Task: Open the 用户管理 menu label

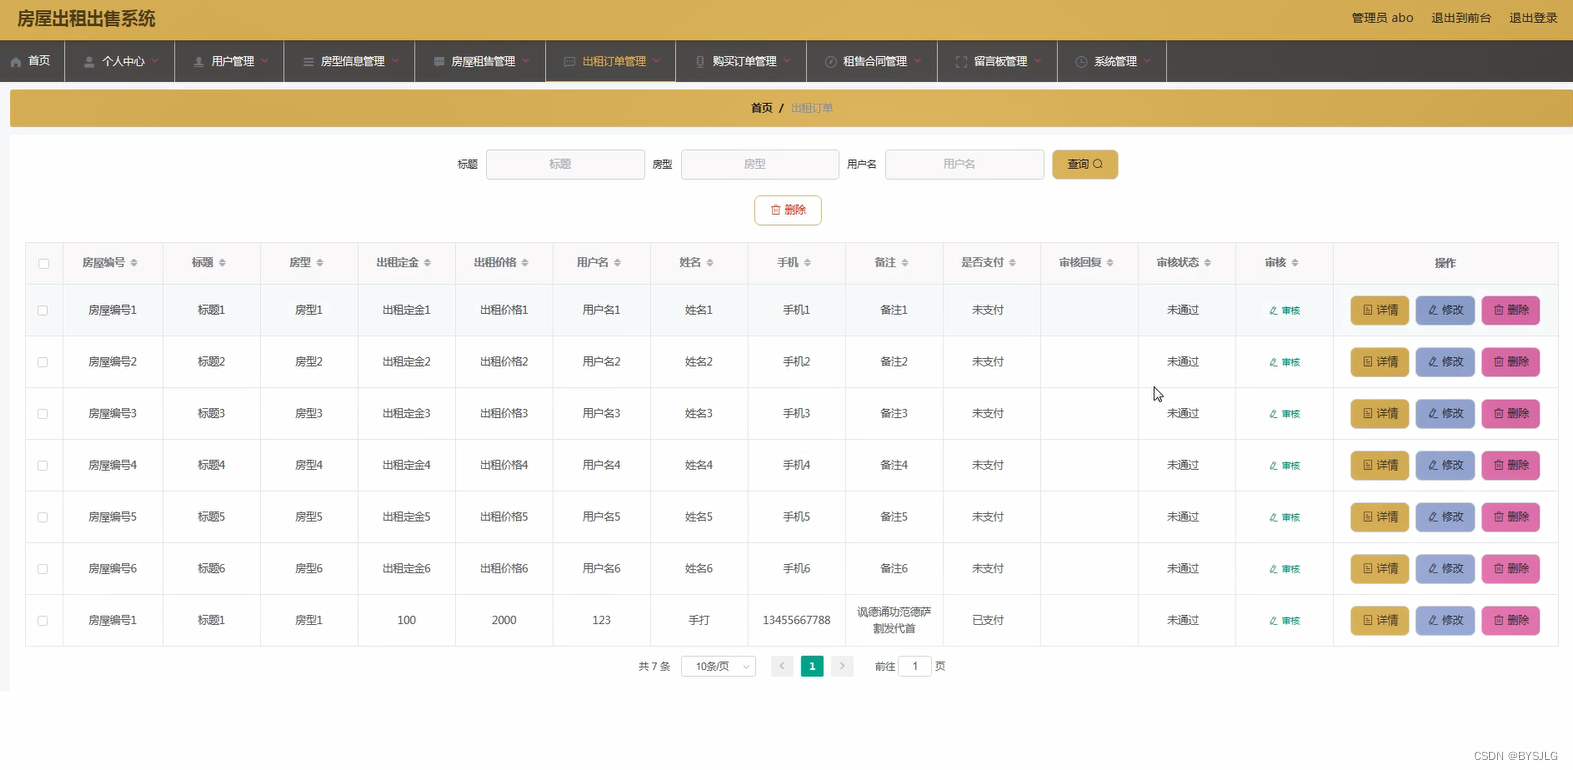Action: click(233, 62)
